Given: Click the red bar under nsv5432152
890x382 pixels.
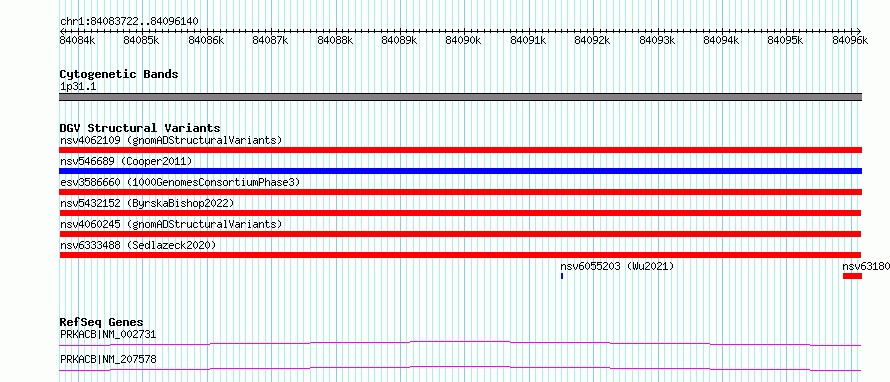Looking at the screenshot, I should click(x=460, y=213).
